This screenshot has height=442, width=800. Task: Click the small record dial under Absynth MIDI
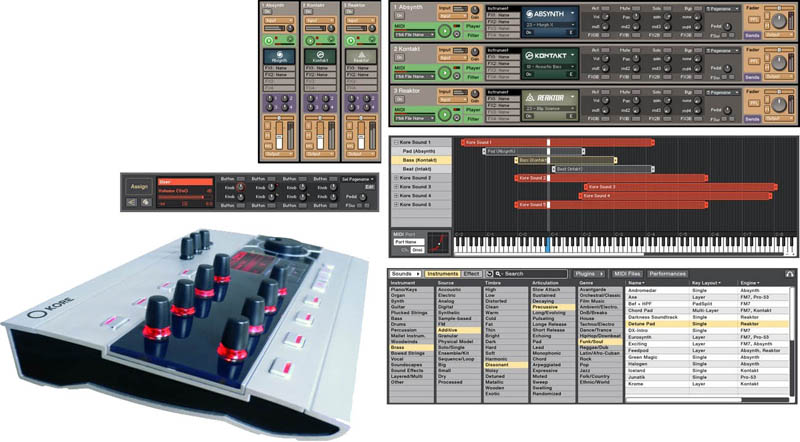click(457, 35)
